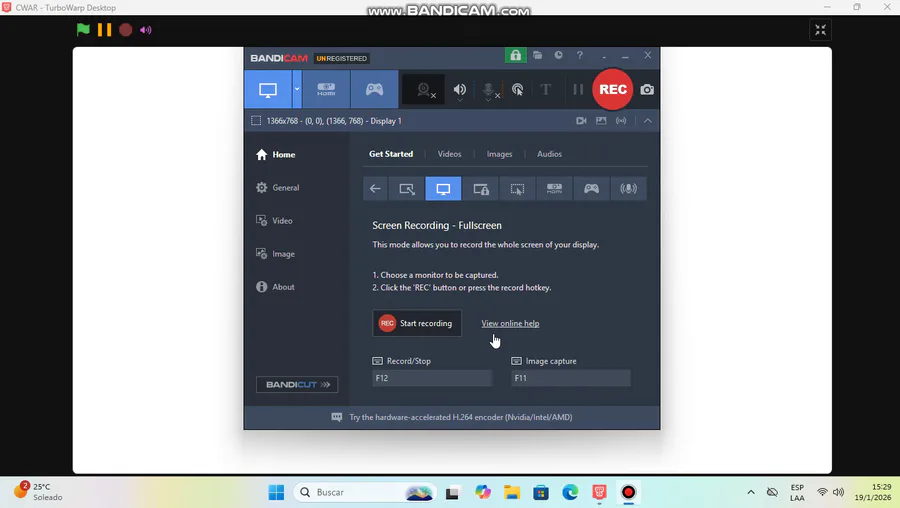The image size is (900, 508).
Task: Click the green flag in TurboWarp
Action: pyautogui.click(x=83, y=30)
